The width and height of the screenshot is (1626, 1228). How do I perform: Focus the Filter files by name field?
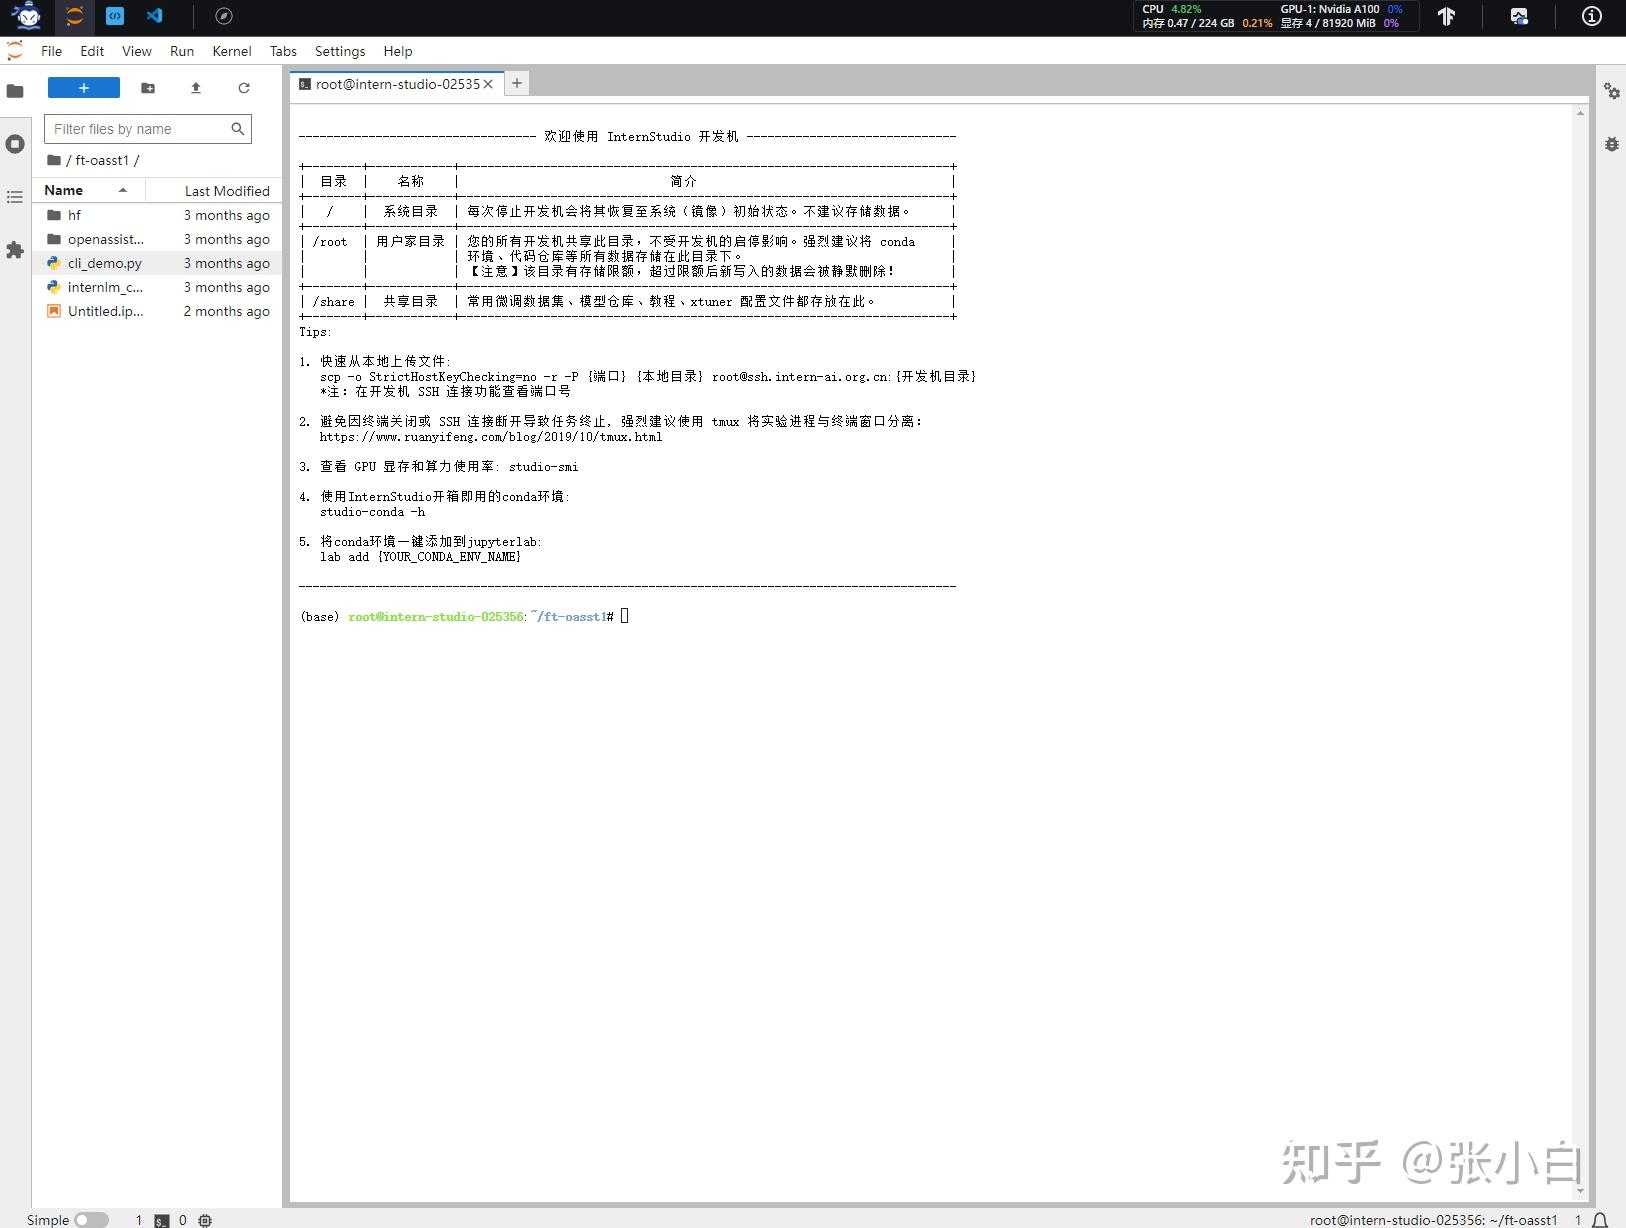click(x=147, y=129)
